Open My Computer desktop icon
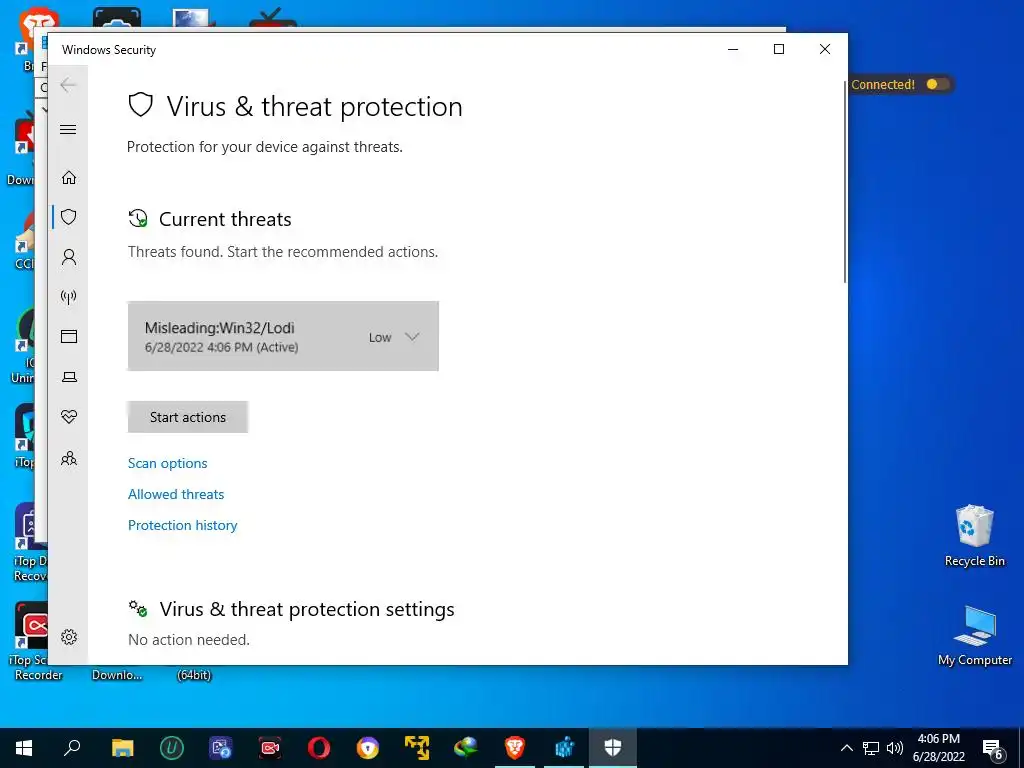Viewport: 1024px width, 768px height. coord(974,635)
